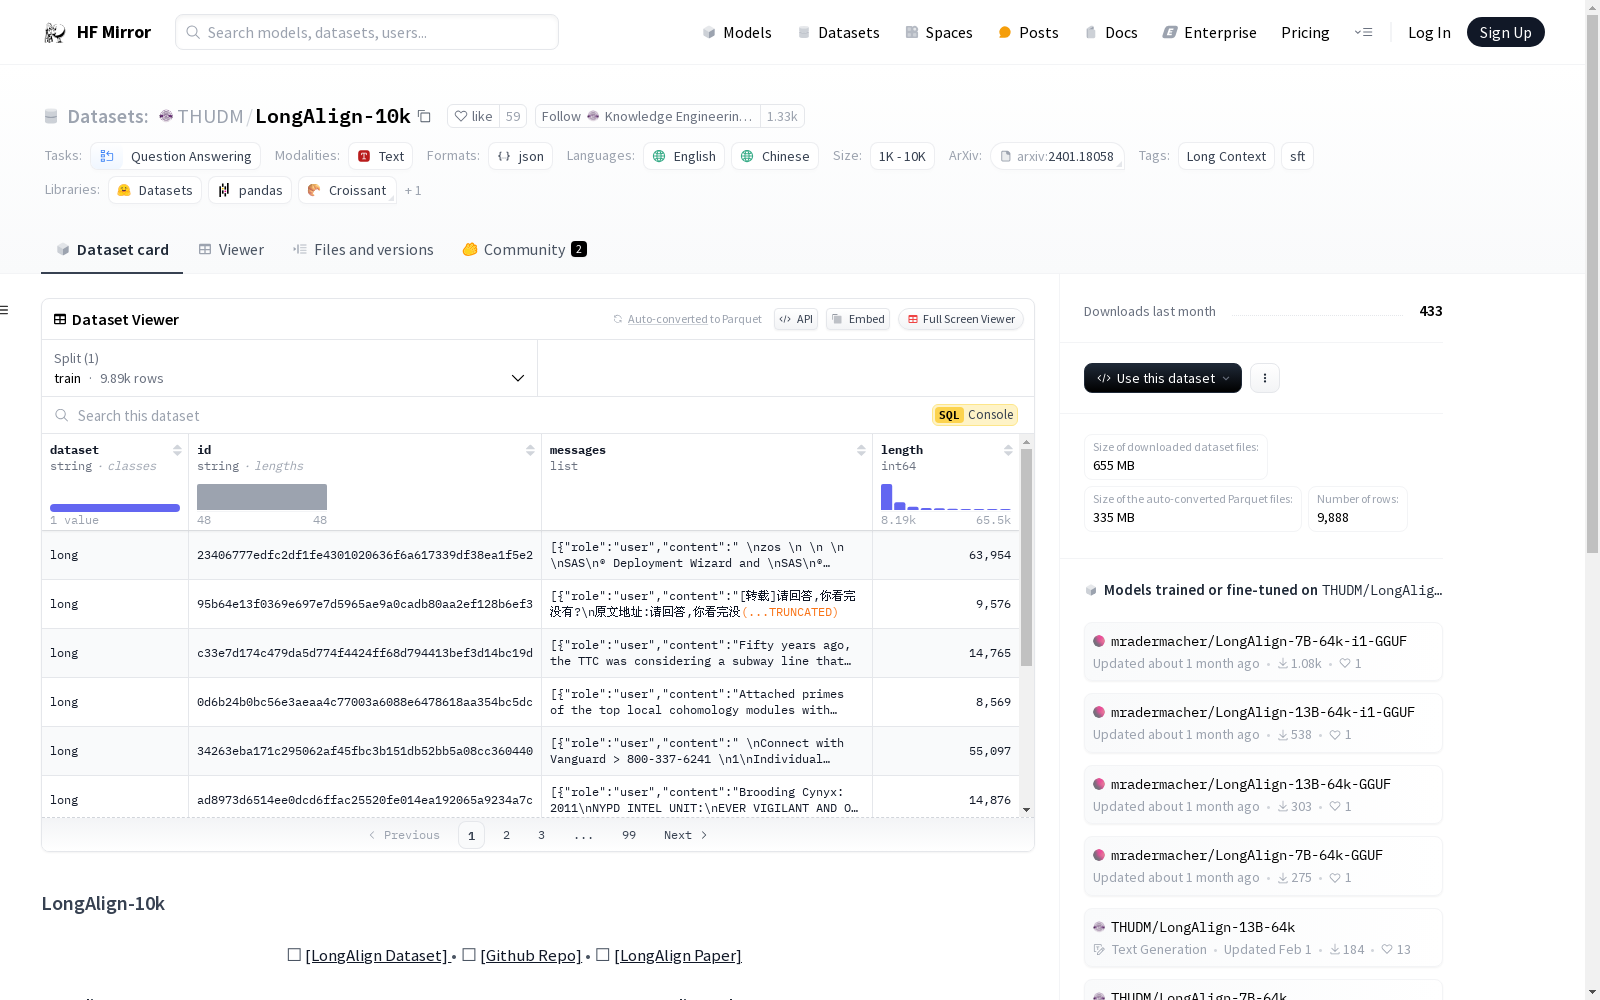This screenshot has height=1000, width=1600.
Task: Switch to the Files and versions tab
Action: click(363, 250)
